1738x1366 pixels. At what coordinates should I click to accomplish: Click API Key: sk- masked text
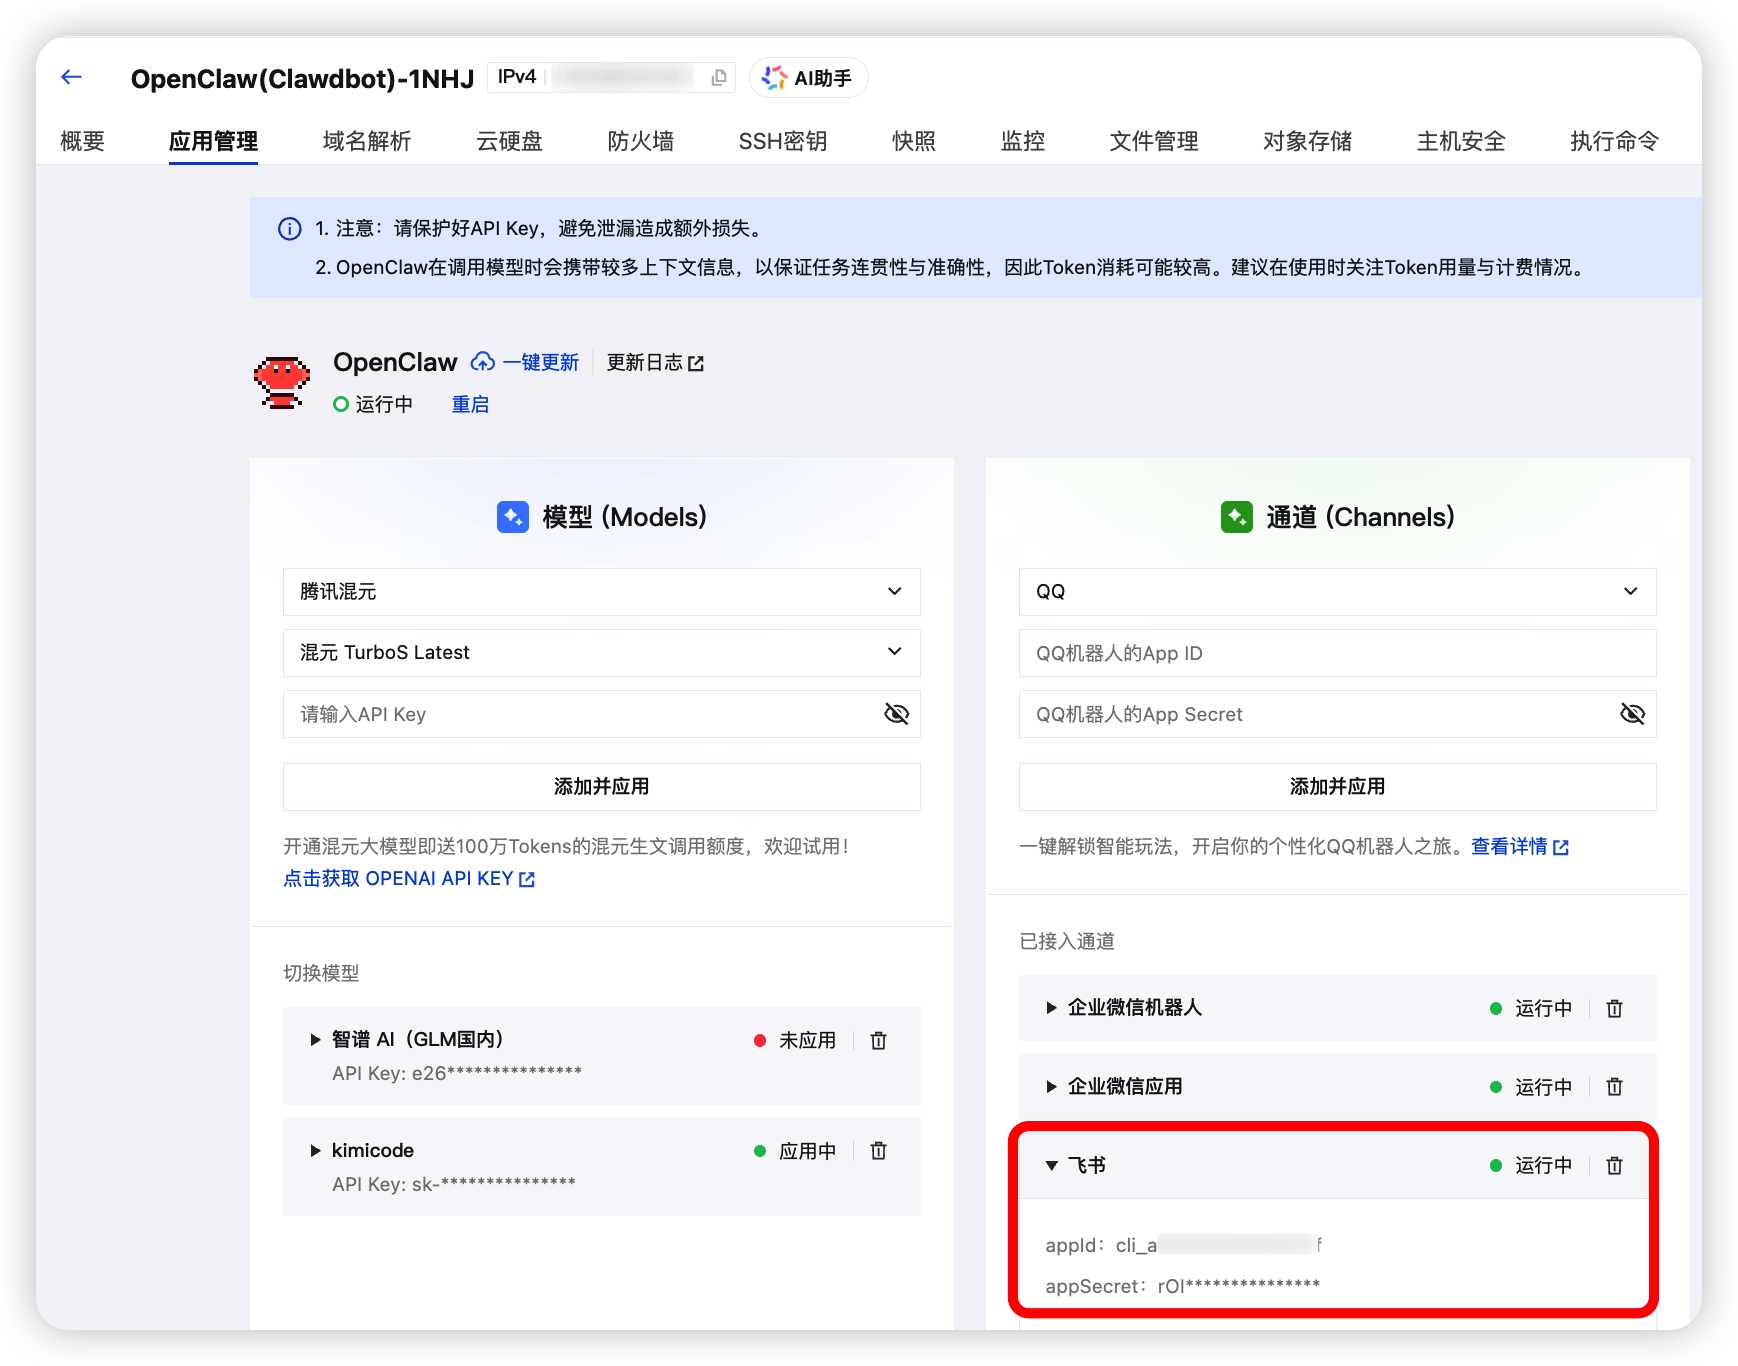point(454,1184)
